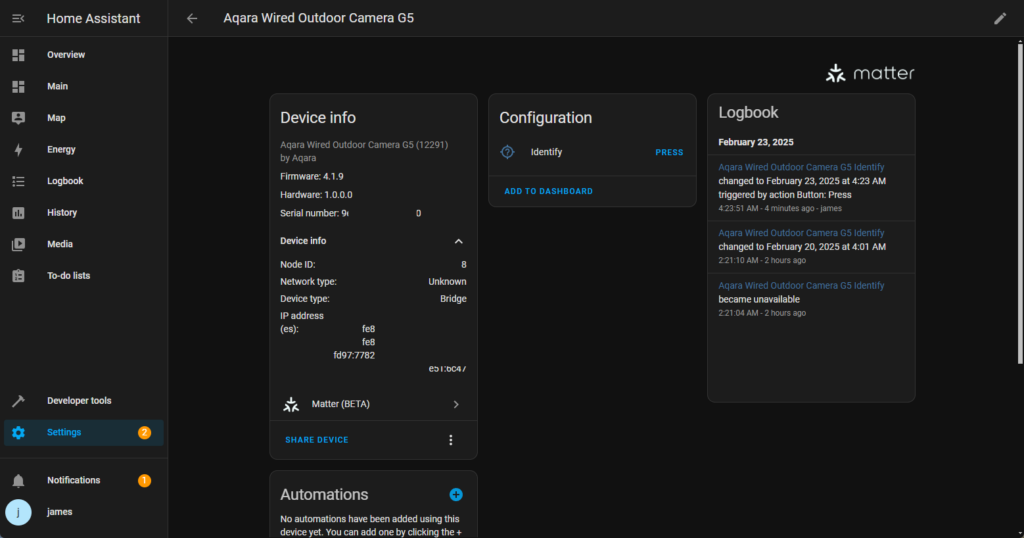This screenshot has height=538, width=1024.
Task: Go to Settings in sidebar
Action: tap(64, 432)
